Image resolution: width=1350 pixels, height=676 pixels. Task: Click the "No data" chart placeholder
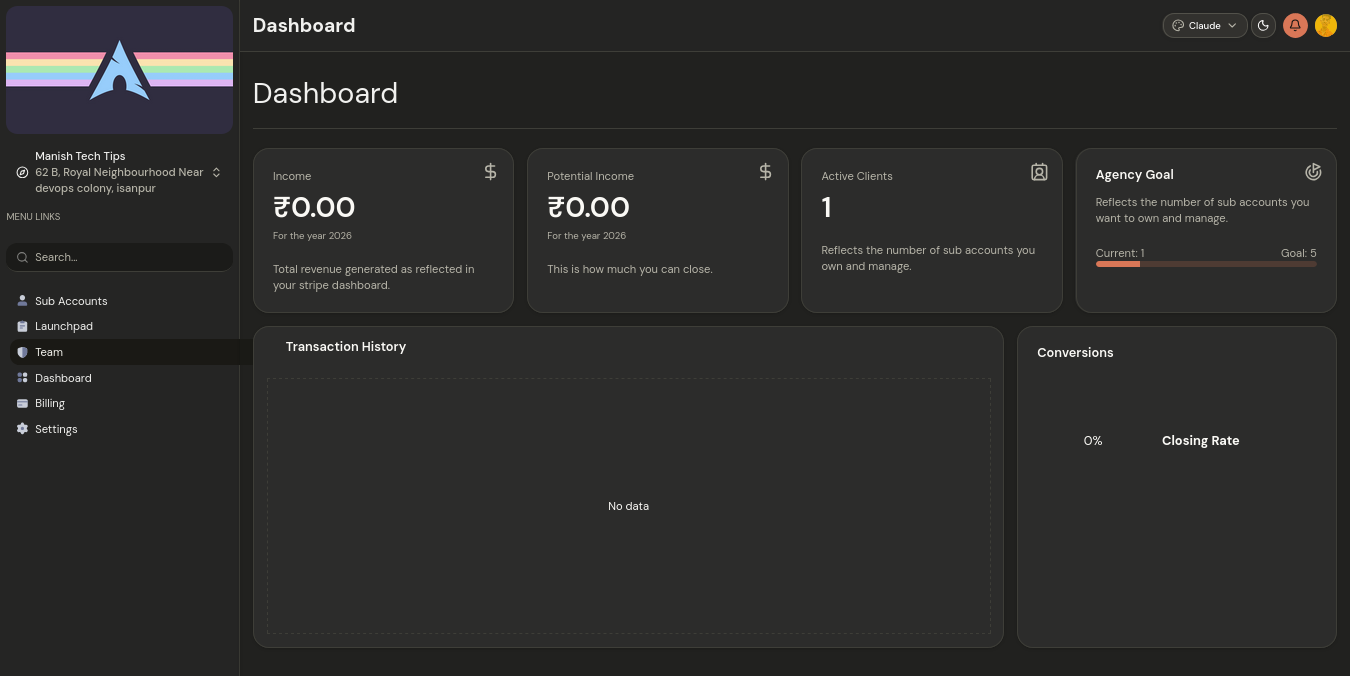click(629, 506)
